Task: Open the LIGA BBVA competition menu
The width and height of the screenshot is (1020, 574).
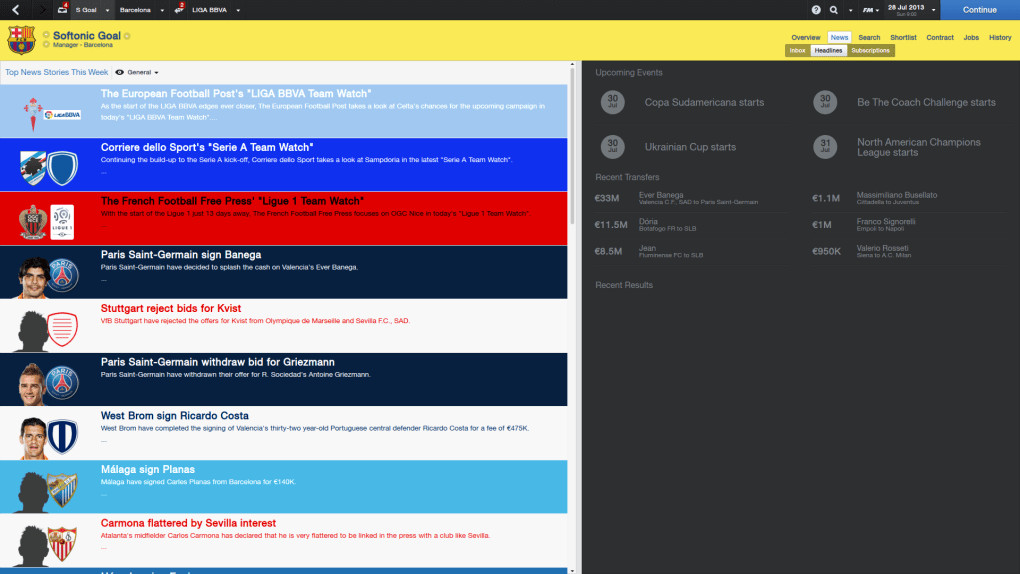Action: coord(209,10)
